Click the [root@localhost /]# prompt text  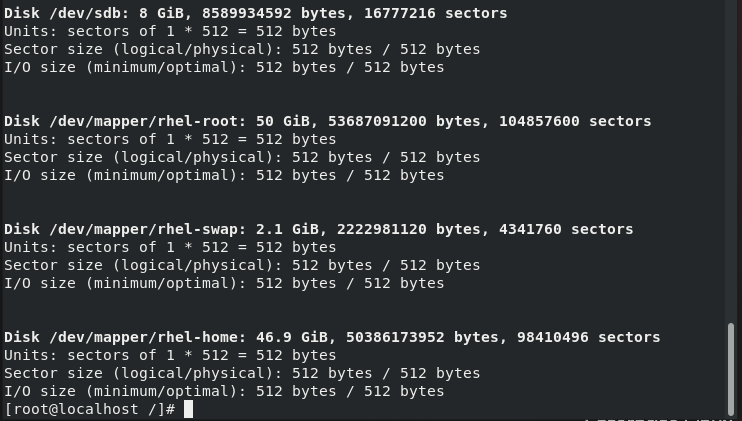[90, 409]
